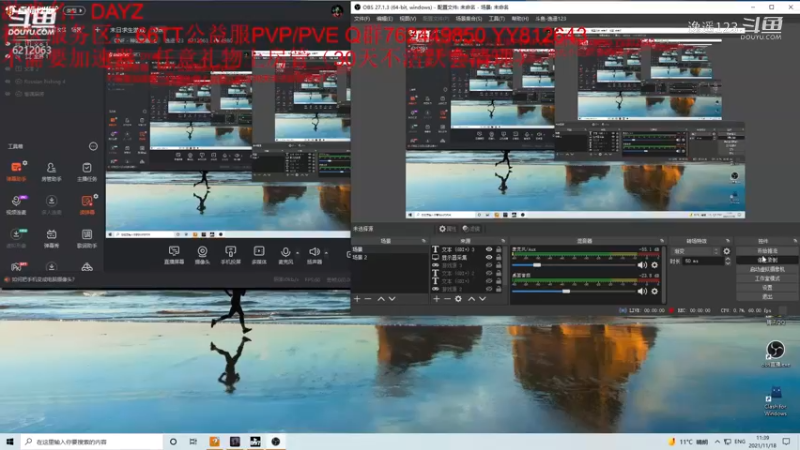Select 场景 2 in scenes list
The height and width of the screenshot is (450, 800).
390,257
